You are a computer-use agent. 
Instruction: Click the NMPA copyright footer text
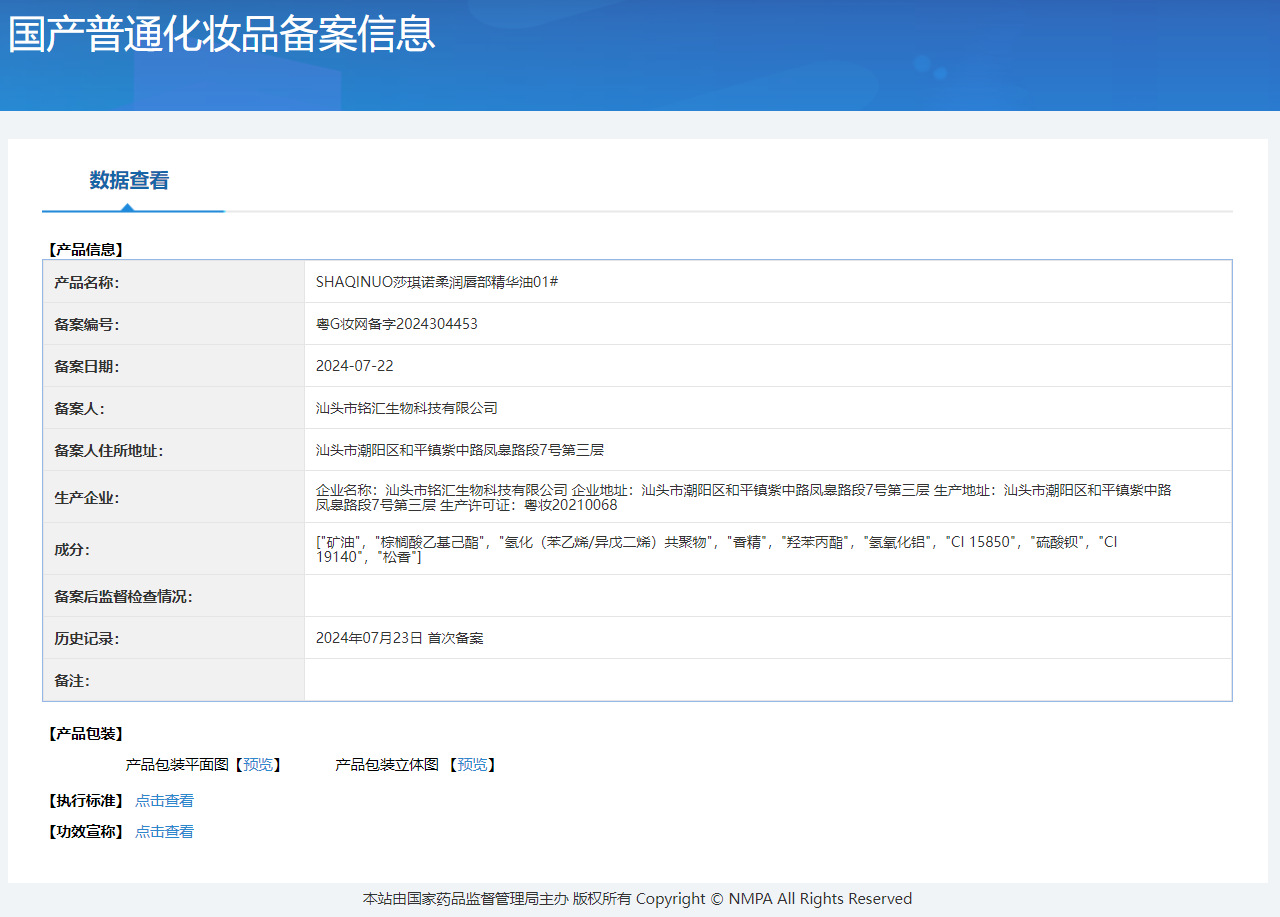pos(637,899)
